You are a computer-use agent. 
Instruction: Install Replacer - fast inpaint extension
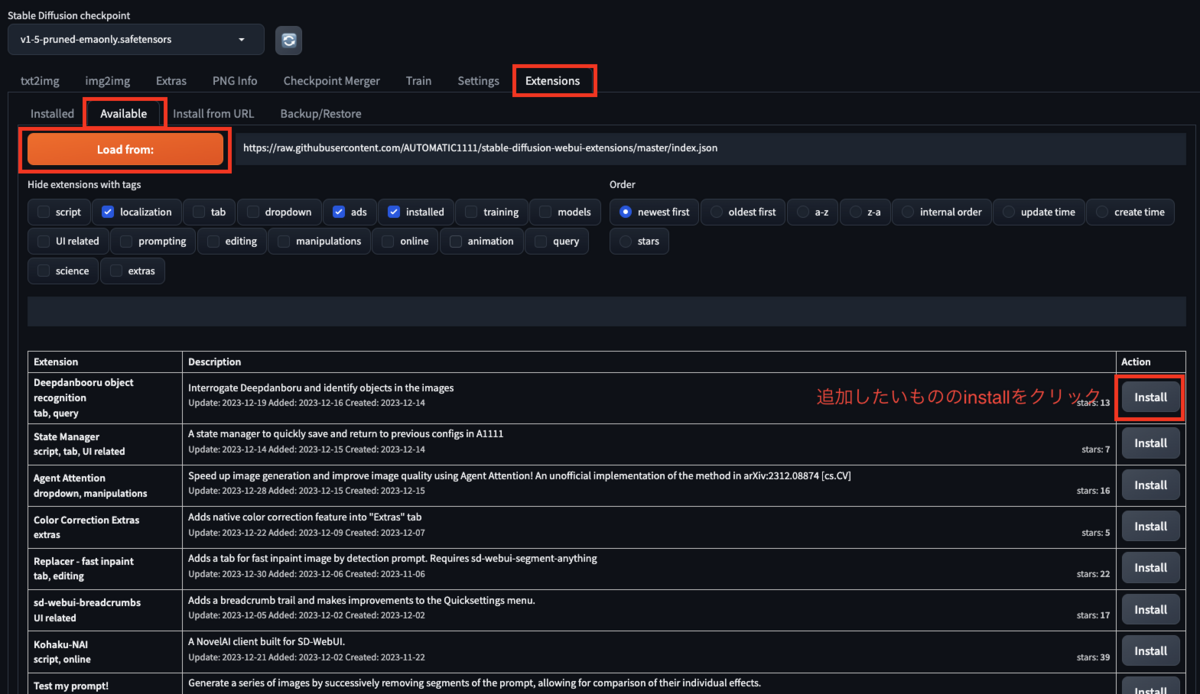click(x=1150, y=568)
